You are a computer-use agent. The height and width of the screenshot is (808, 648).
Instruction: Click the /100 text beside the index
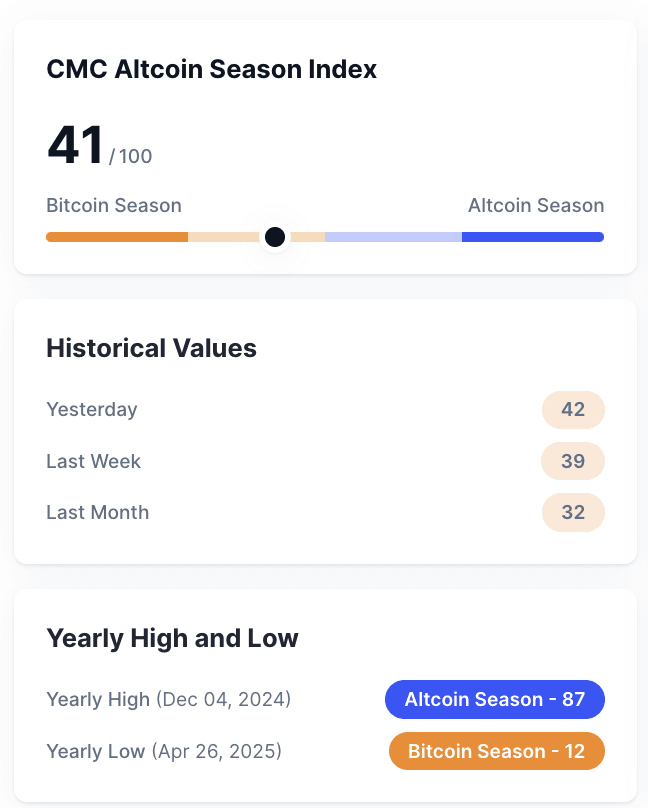point(131,156)
